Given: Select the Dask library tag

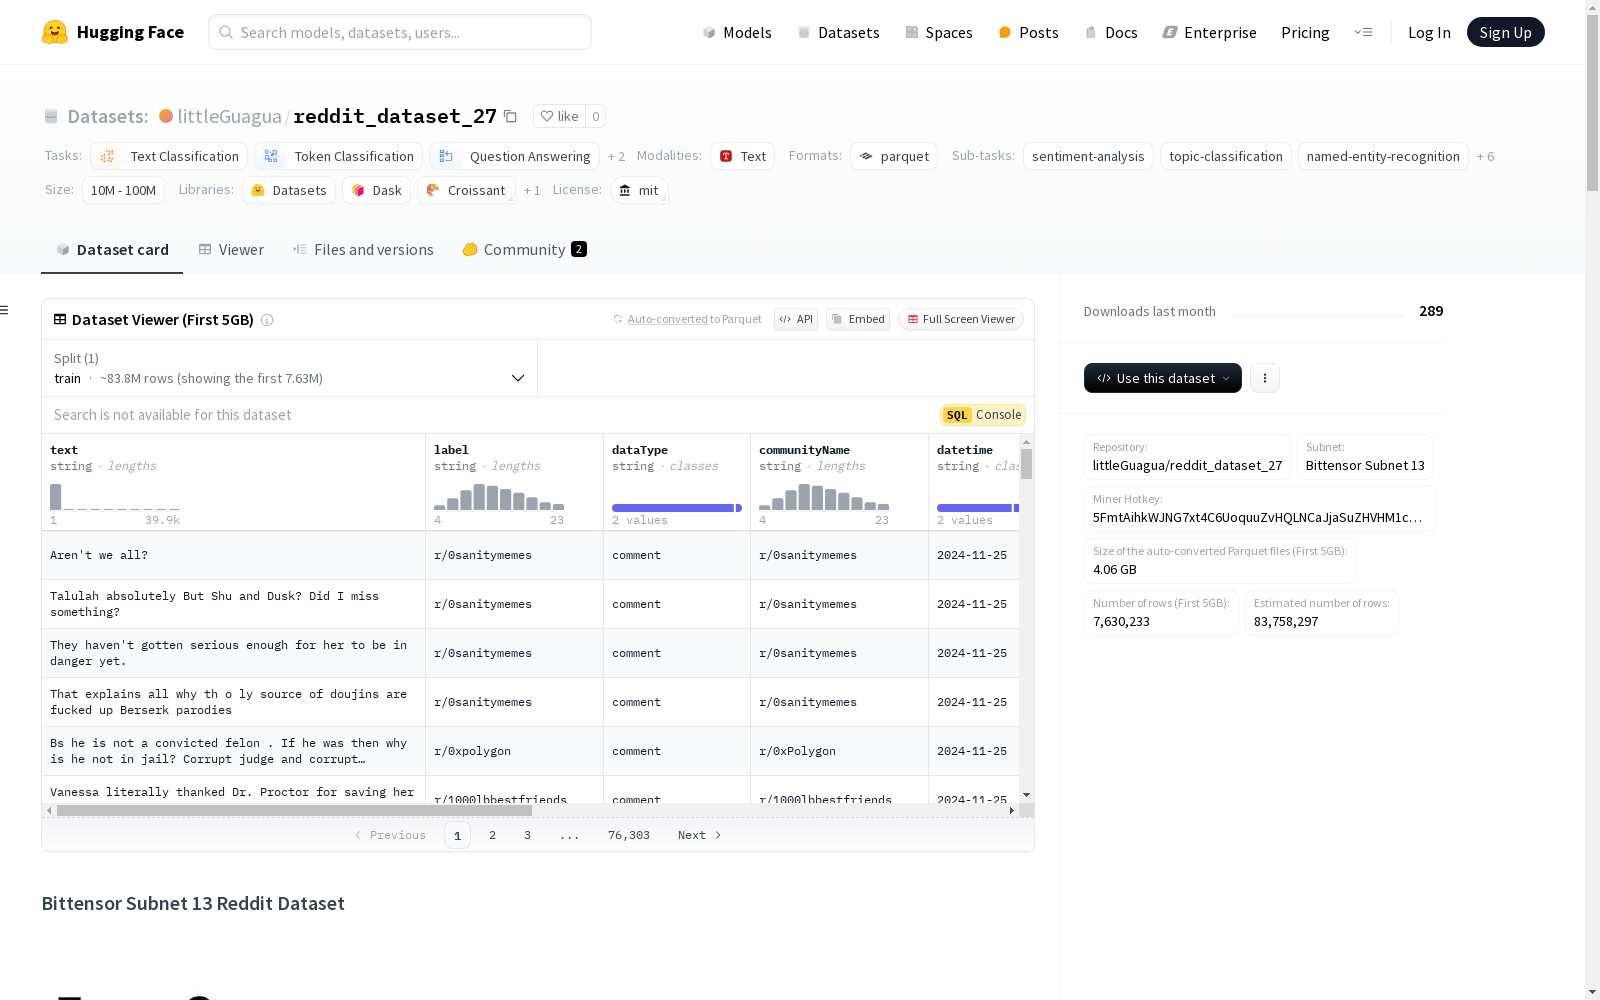Looking at the screenshot, I should [376, 190].
